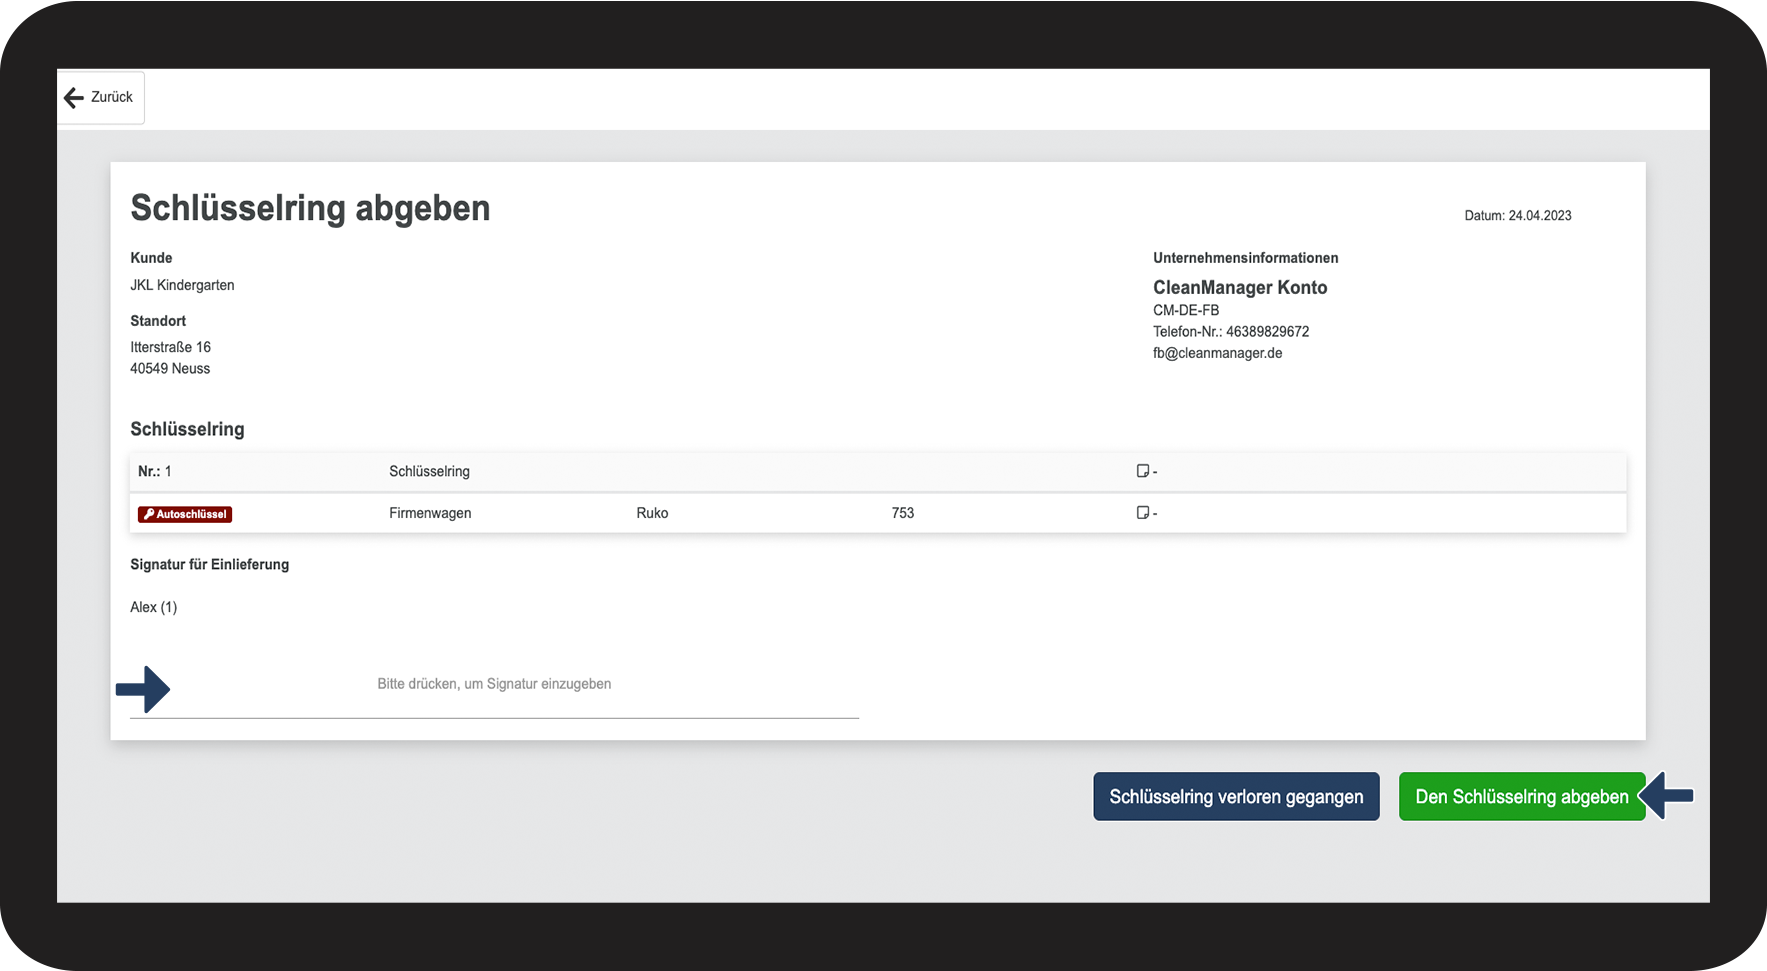Click the phone number 46389829672
Viewport: 1767px width, 971px height.
coord(1267,332)
